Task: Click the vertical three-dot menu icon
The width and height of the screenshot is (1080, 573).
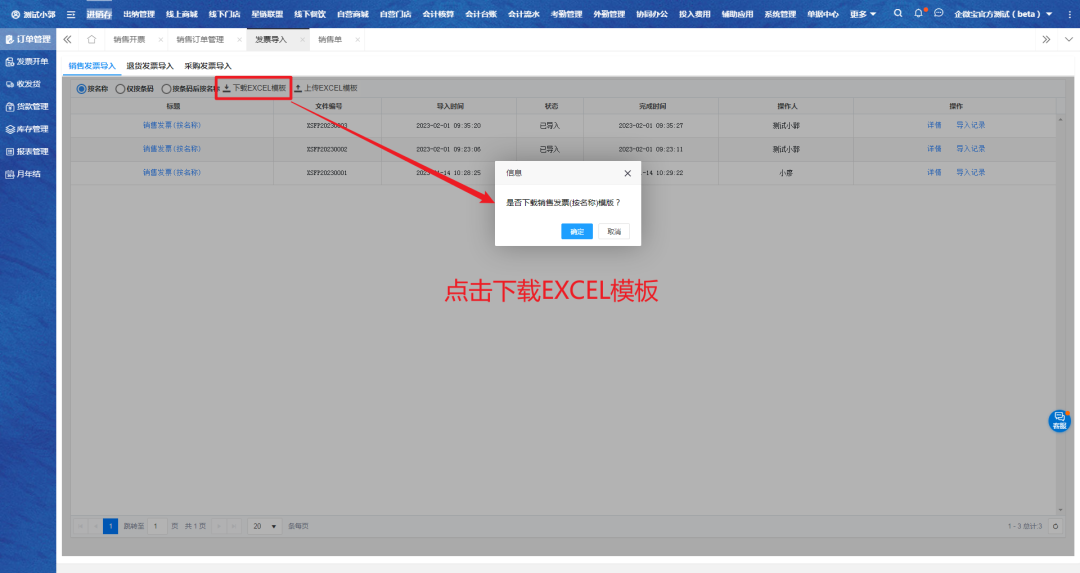Action: (x=1069, y=14)
